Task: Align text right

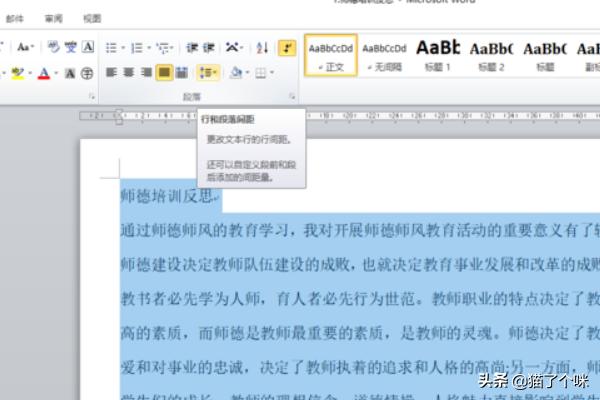Action: pos(146,72)
